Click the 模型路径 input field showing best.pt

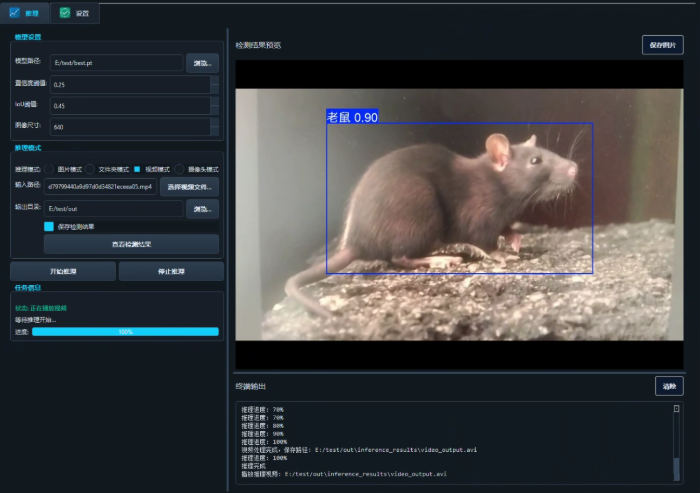pyautogui.click(x=117, y=63)
